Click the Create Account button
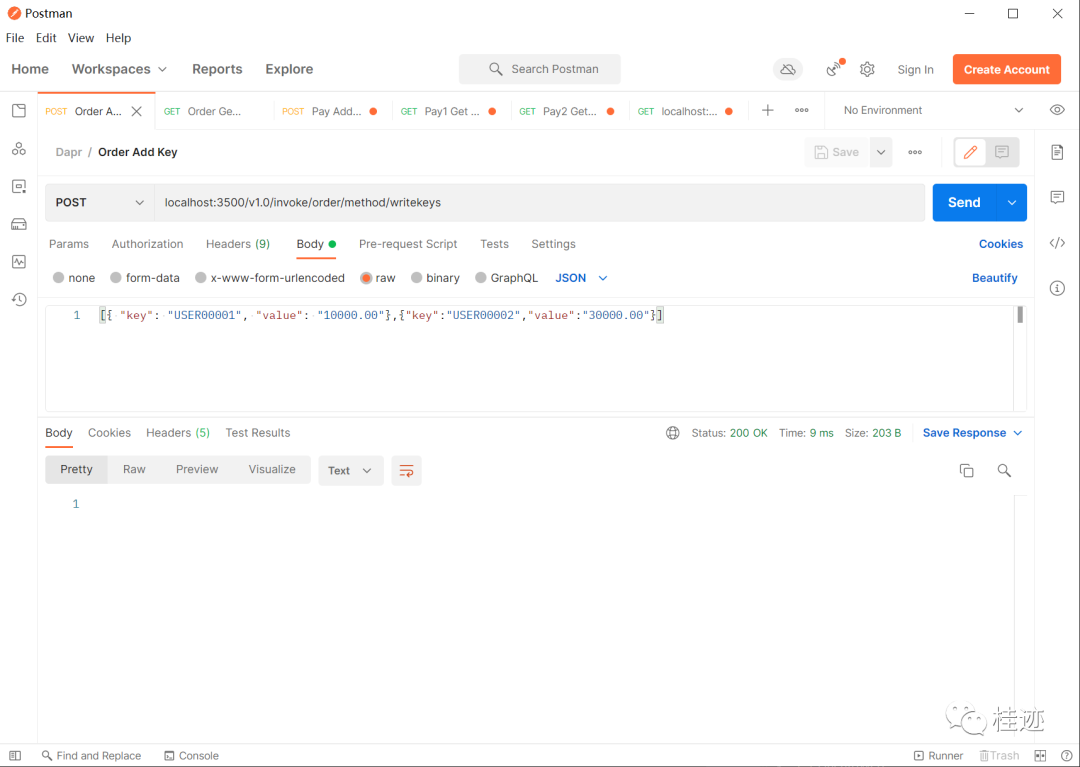1080x767 pixels. [x=1006, y=70]
